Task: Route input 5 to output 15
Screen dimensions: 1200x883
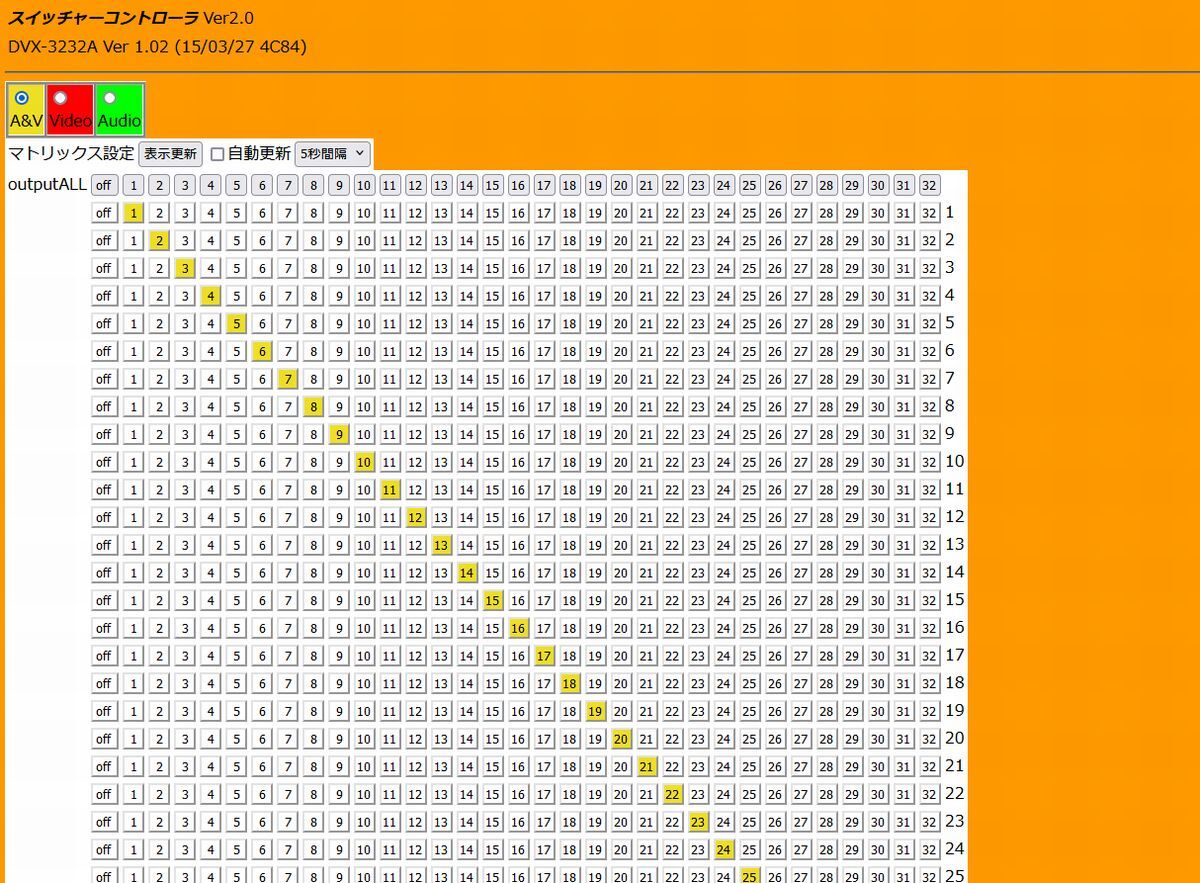Action: click(x=236, y=601)
